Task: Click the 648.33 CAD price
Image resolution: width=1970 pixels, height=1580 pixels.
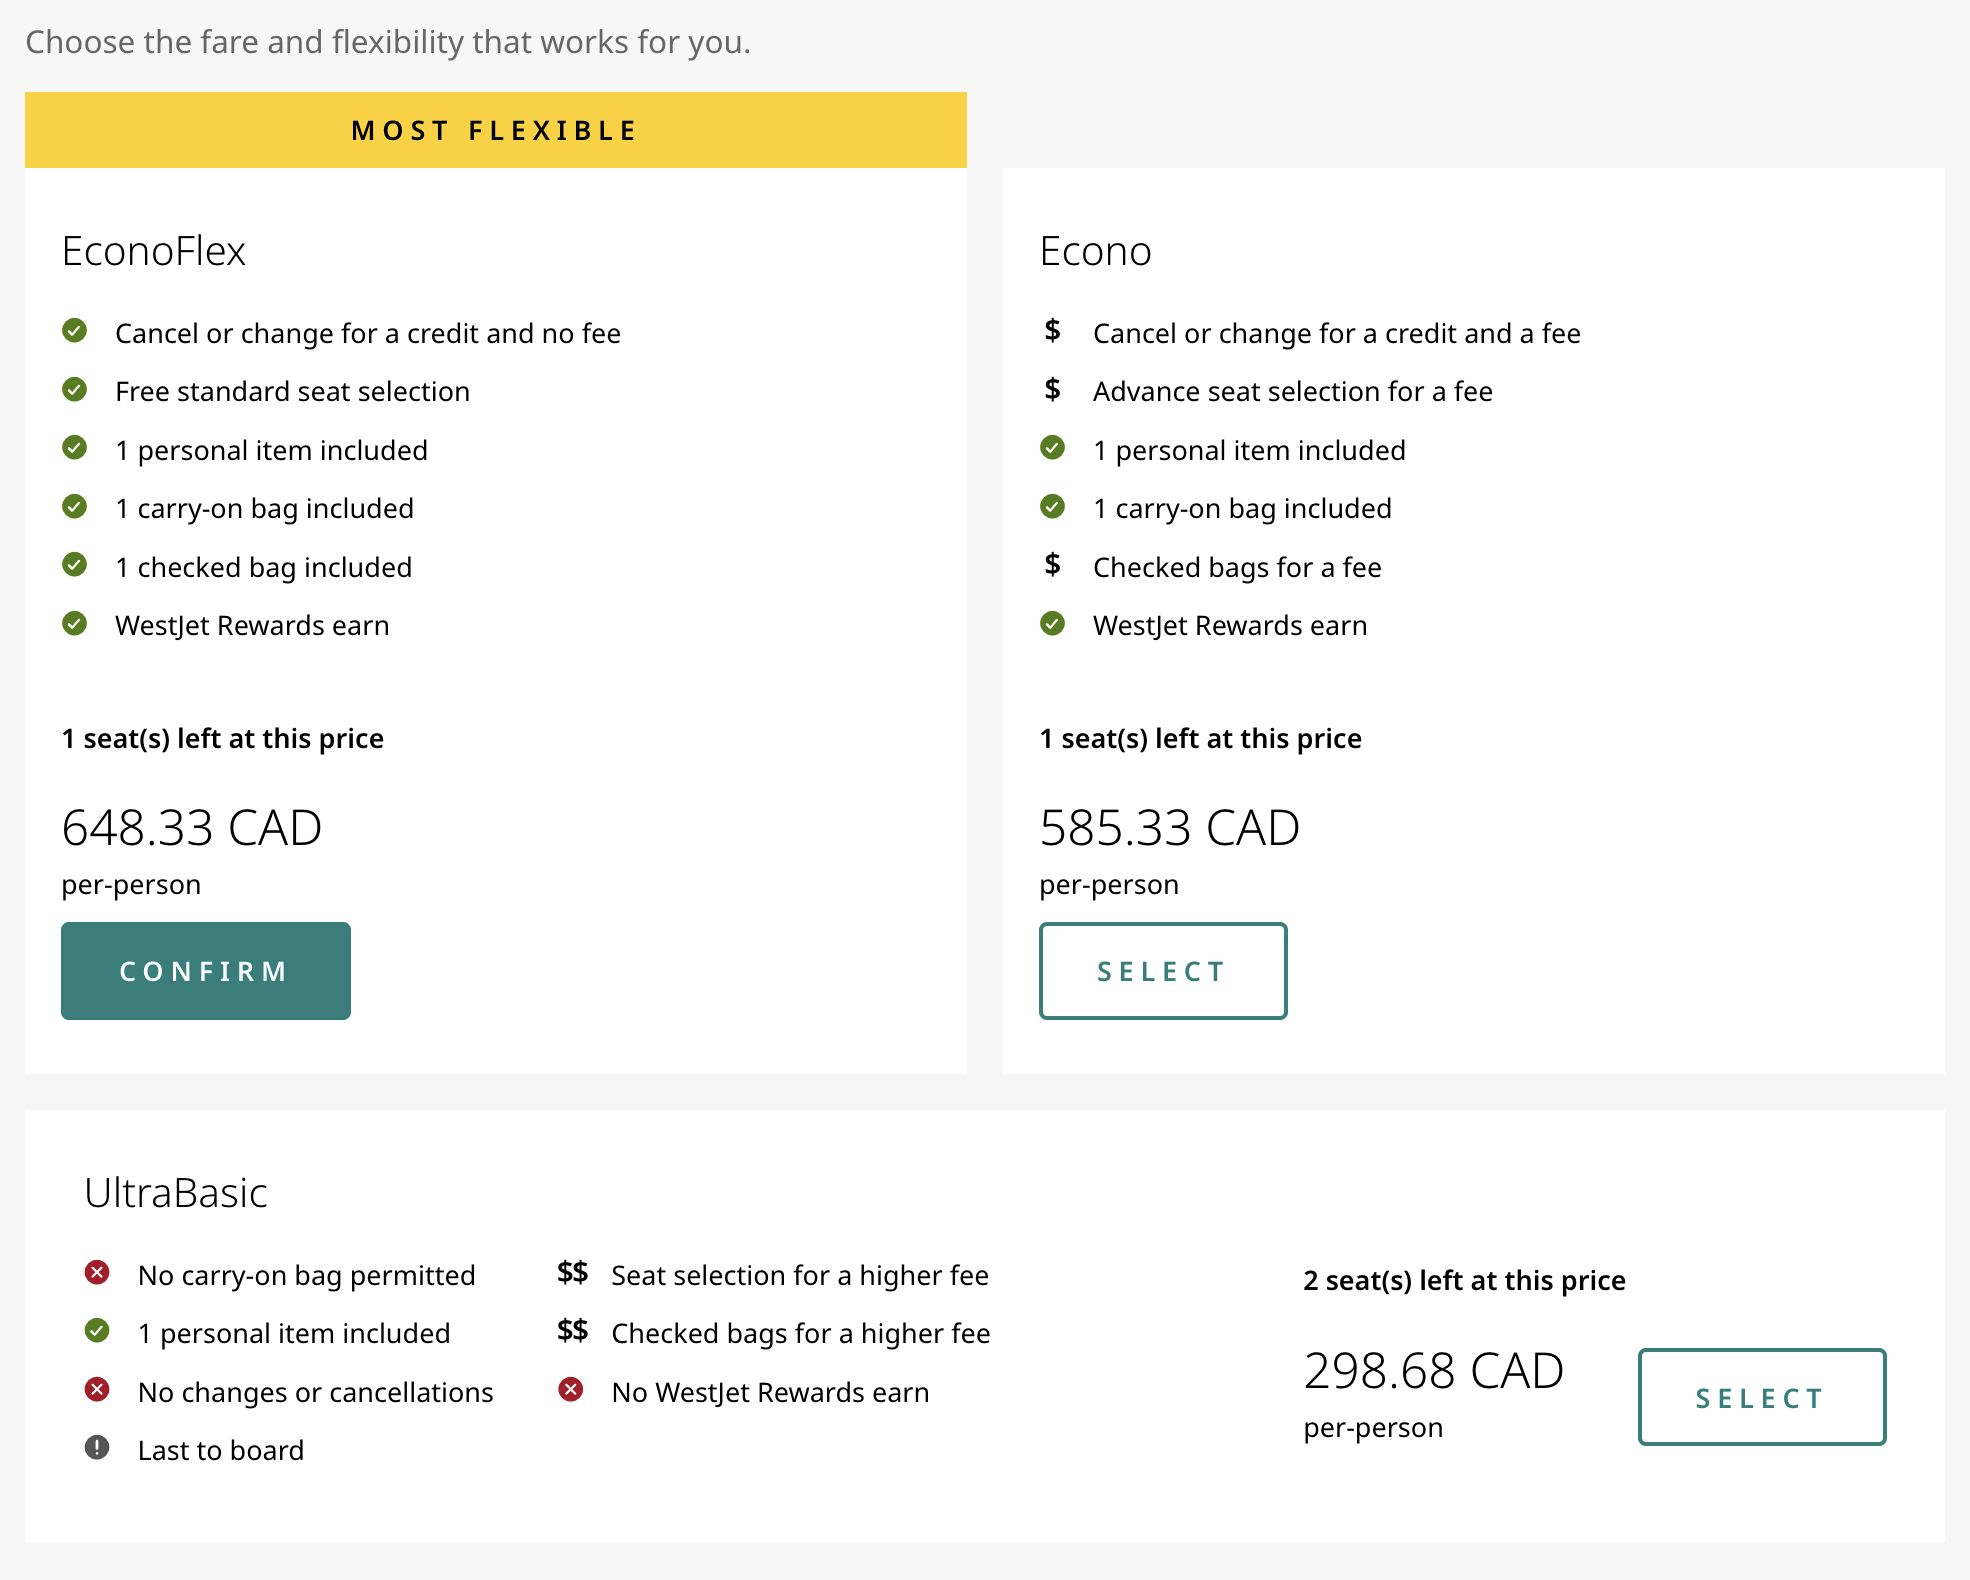Action: coord(192,828)
